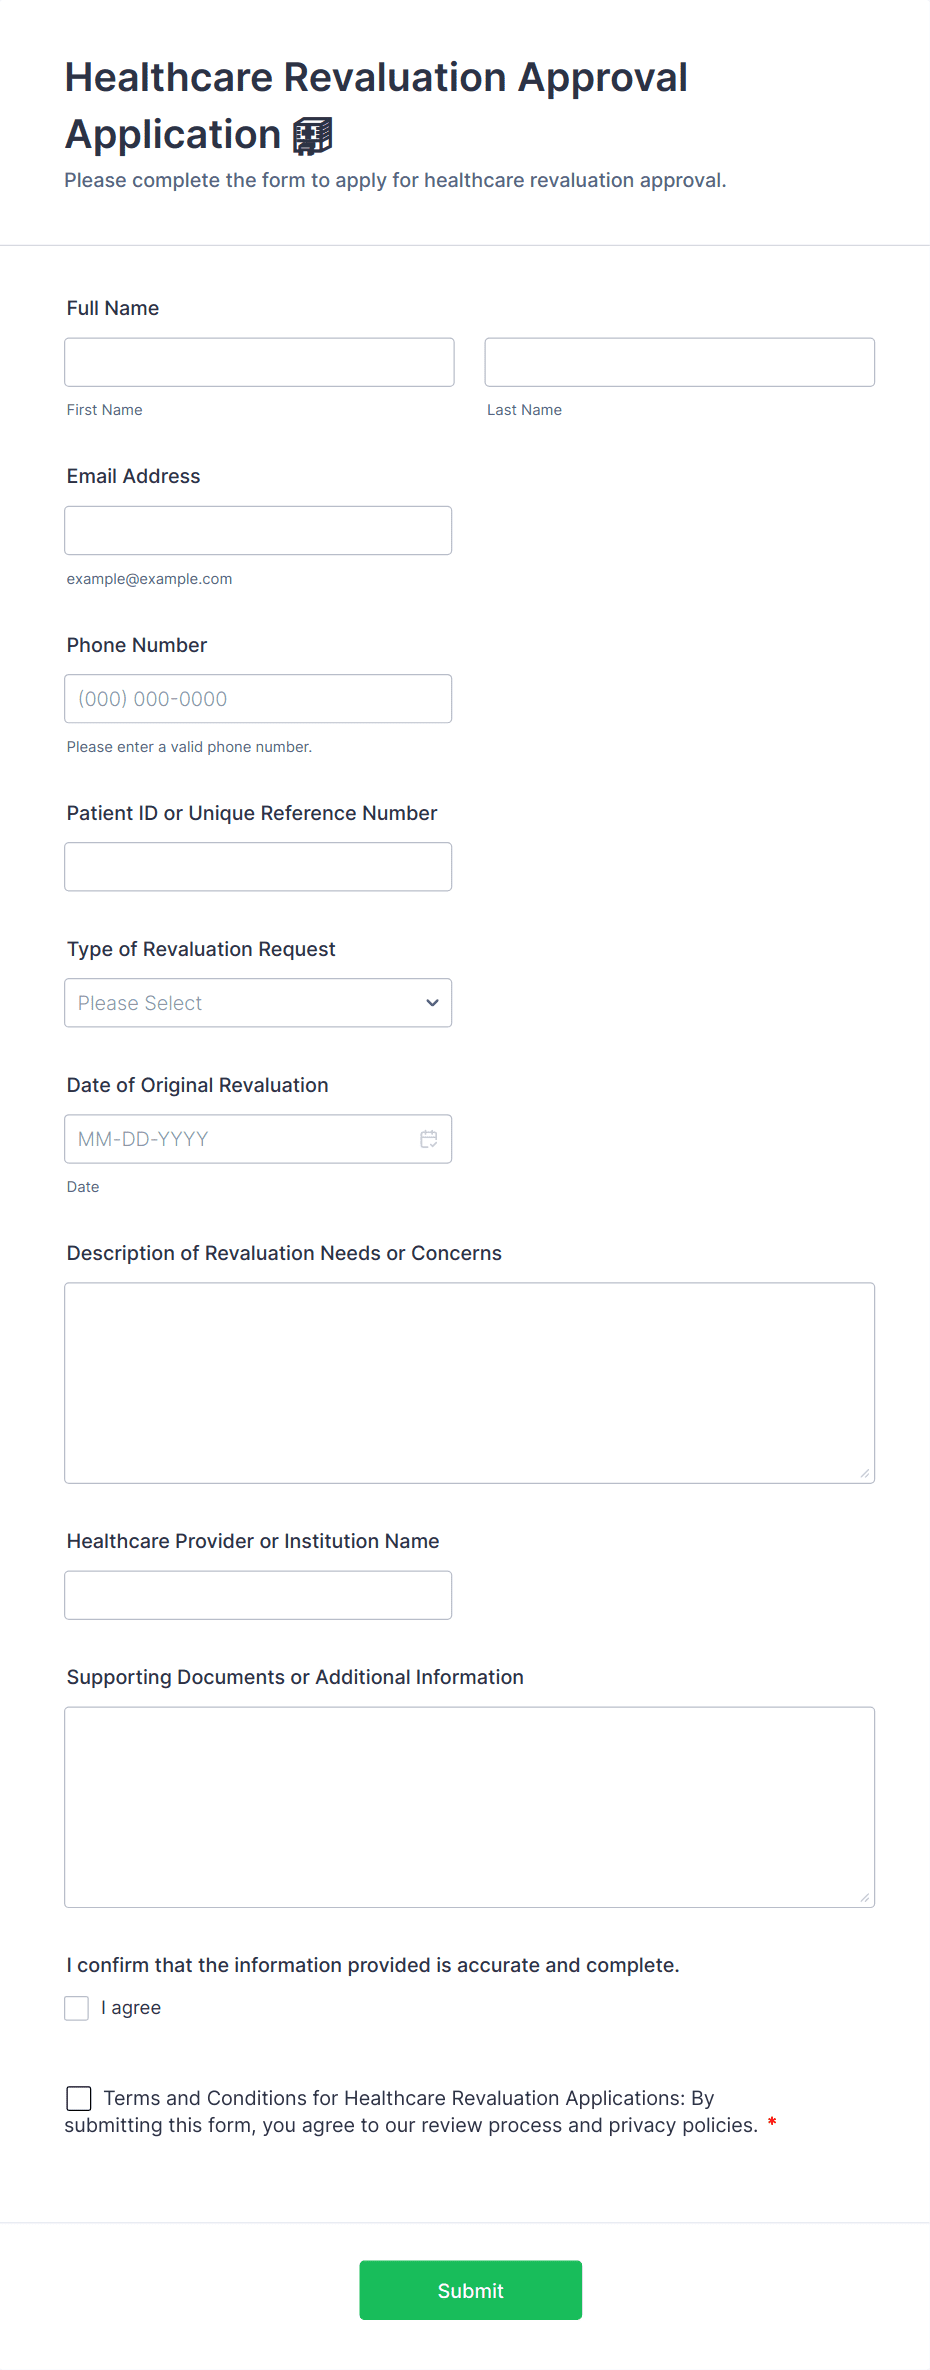Select the Healthcare Provider name field
This screenshot has width=930, height=2370.
(x=258, y=1595)
